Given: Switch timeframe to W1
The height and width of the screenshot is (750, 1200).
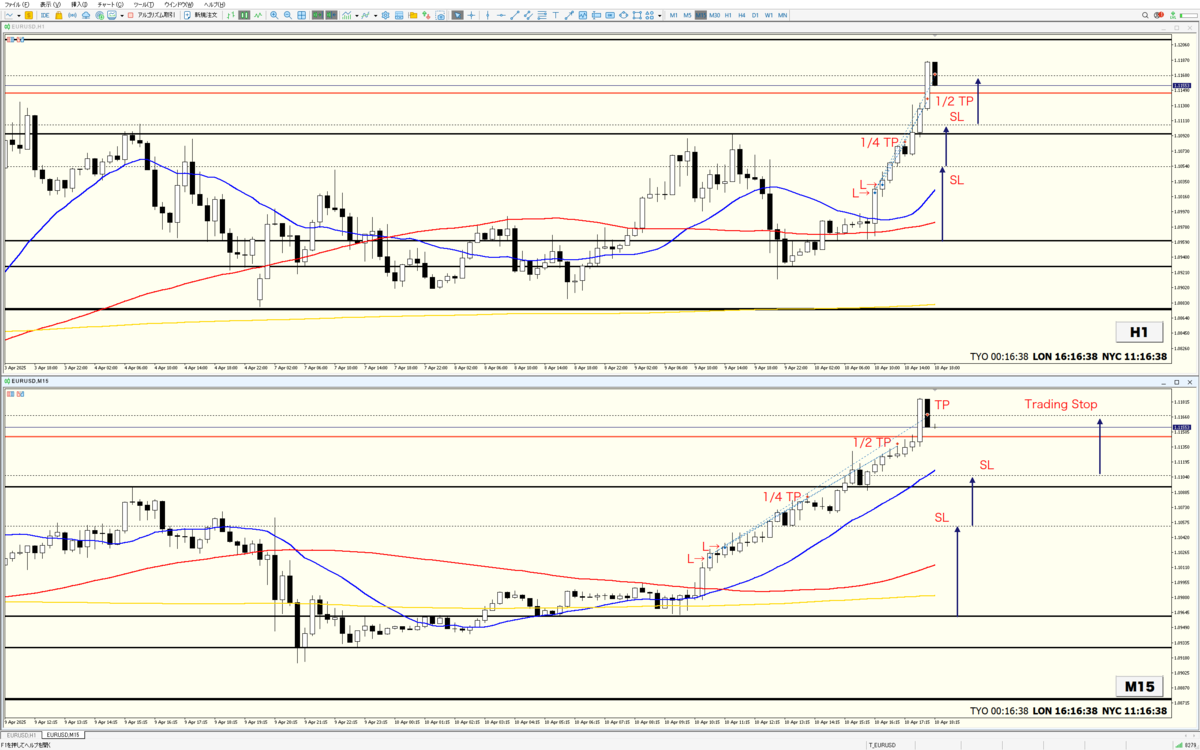Looking at the screenshot, I should coord(768,15).
